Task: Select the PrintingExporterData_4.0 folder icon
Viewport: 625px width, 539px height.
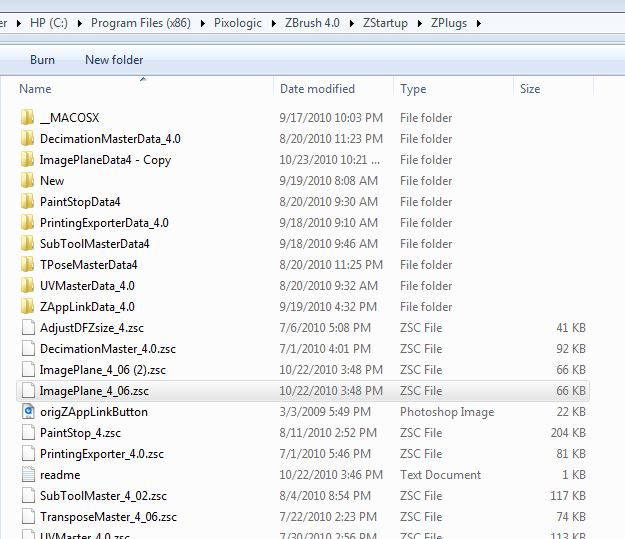Action: (27, 223)
